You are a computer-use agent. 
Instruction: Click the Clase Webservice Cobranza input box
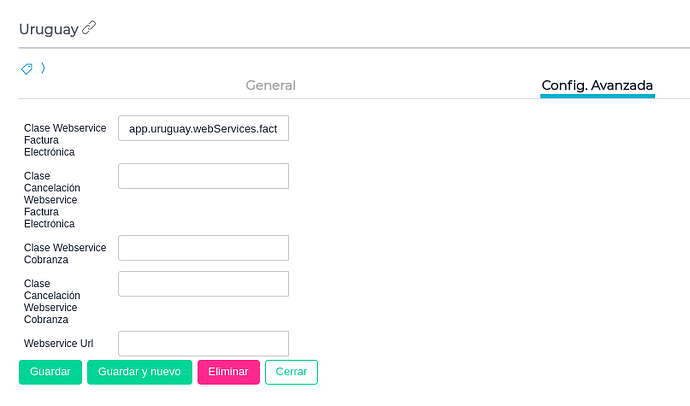[x=203, y=248]
